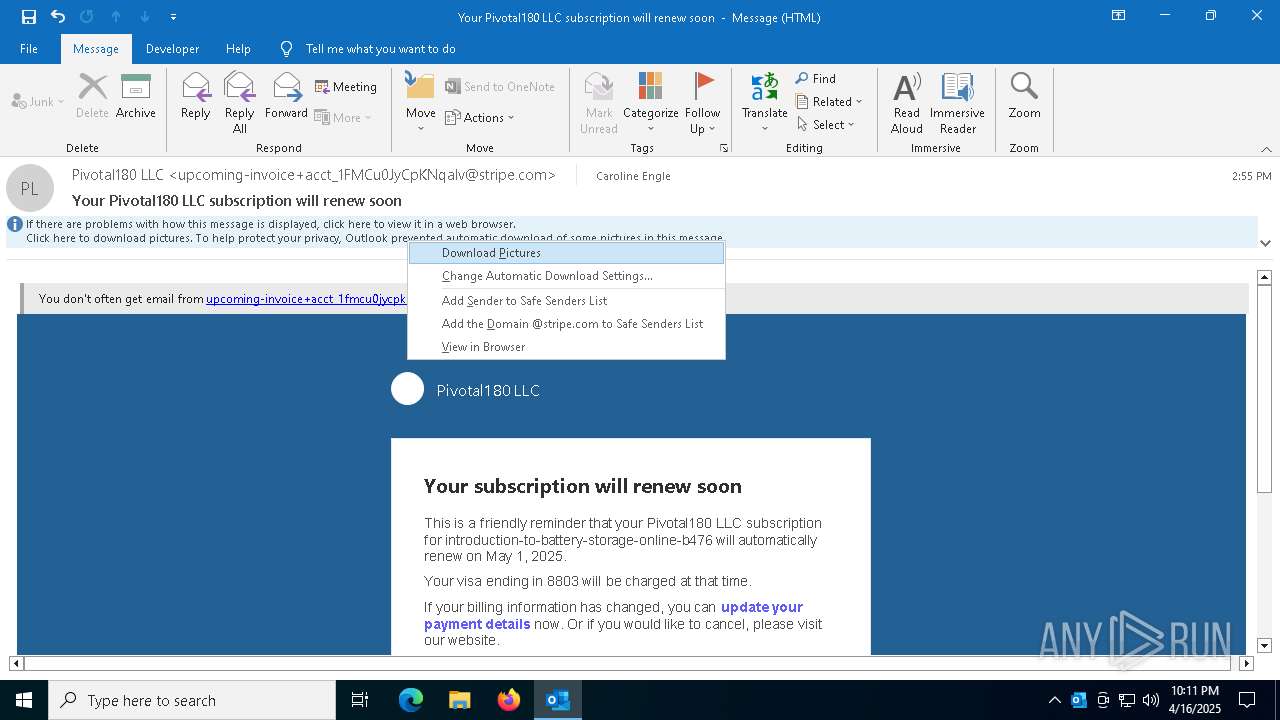Open the File tab
Viewport: 1280px width, 720px height.
click(29, 49)
